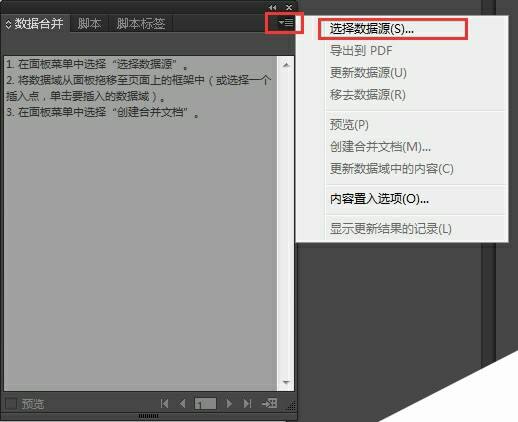Screen dimensions: 518x422
Task: Switch to the 脚本标签 tab
Action: pyautogui.click(x=141, y=24)
